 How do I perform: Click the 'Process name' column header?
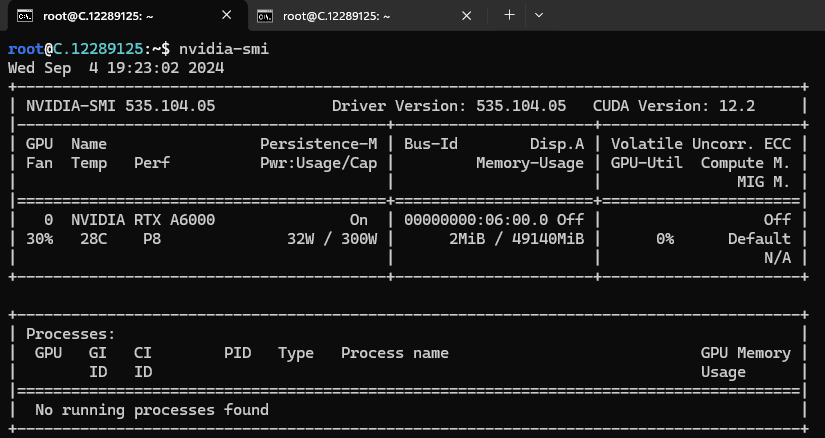[395, 353]
